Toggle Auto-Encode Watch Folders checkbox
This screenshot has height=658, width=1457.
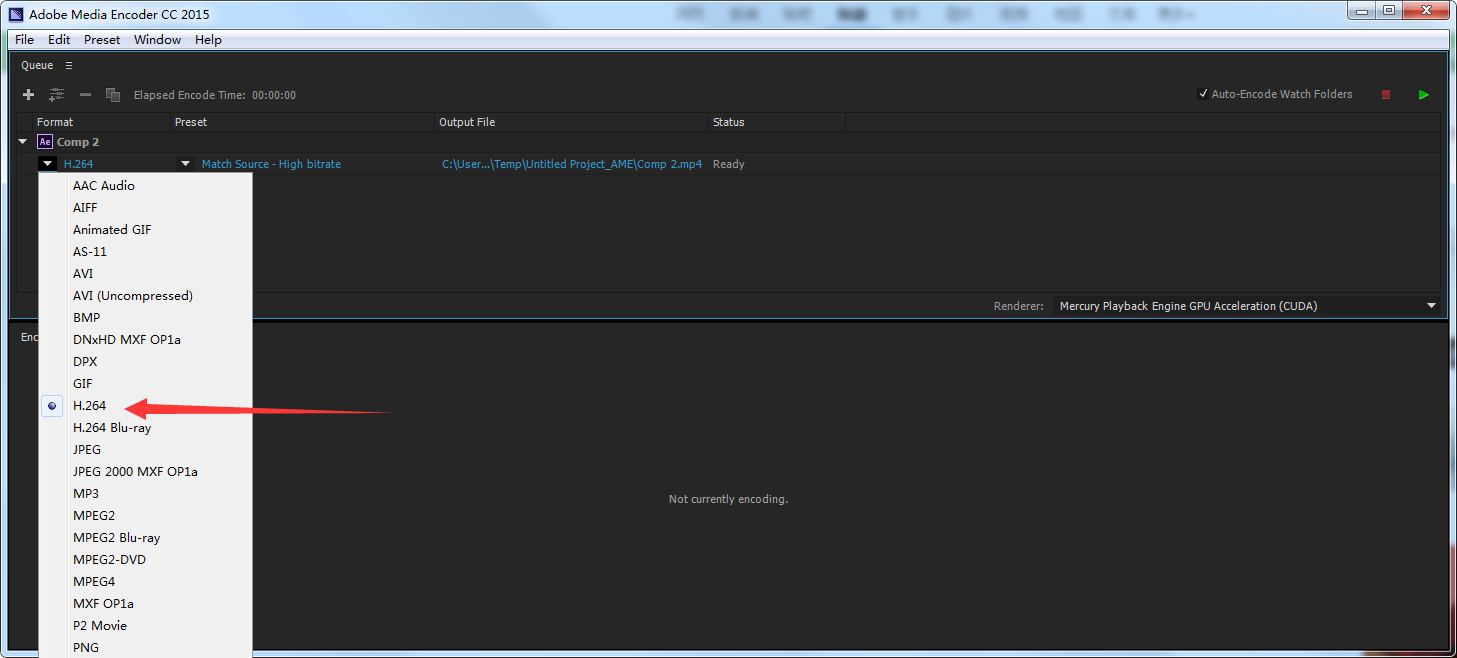tap(1203, 94)
